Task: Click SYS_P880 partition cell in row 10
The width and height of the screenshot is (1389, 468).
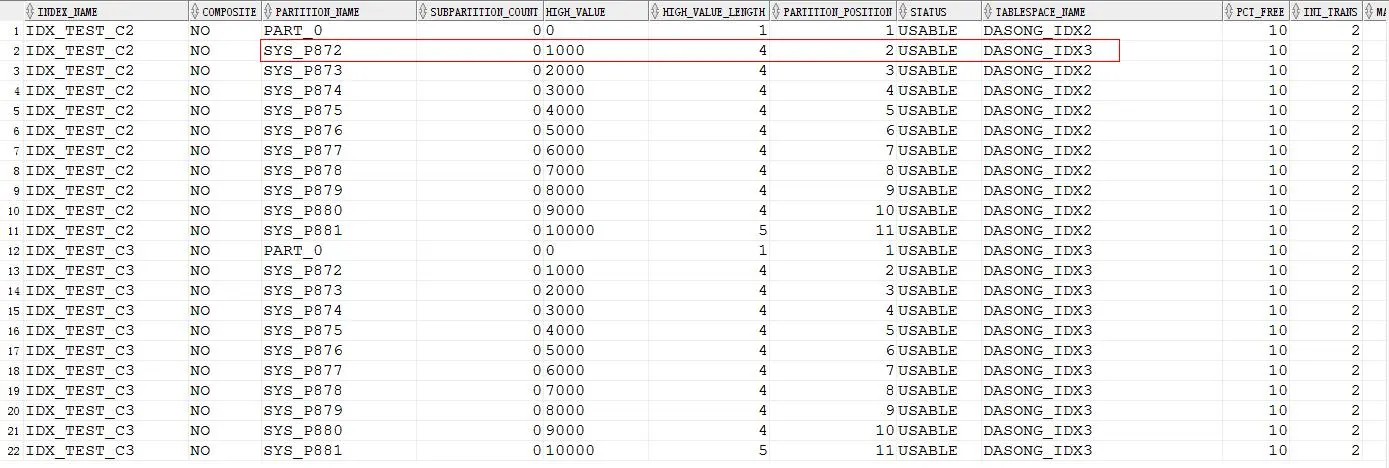Action: 338,211
